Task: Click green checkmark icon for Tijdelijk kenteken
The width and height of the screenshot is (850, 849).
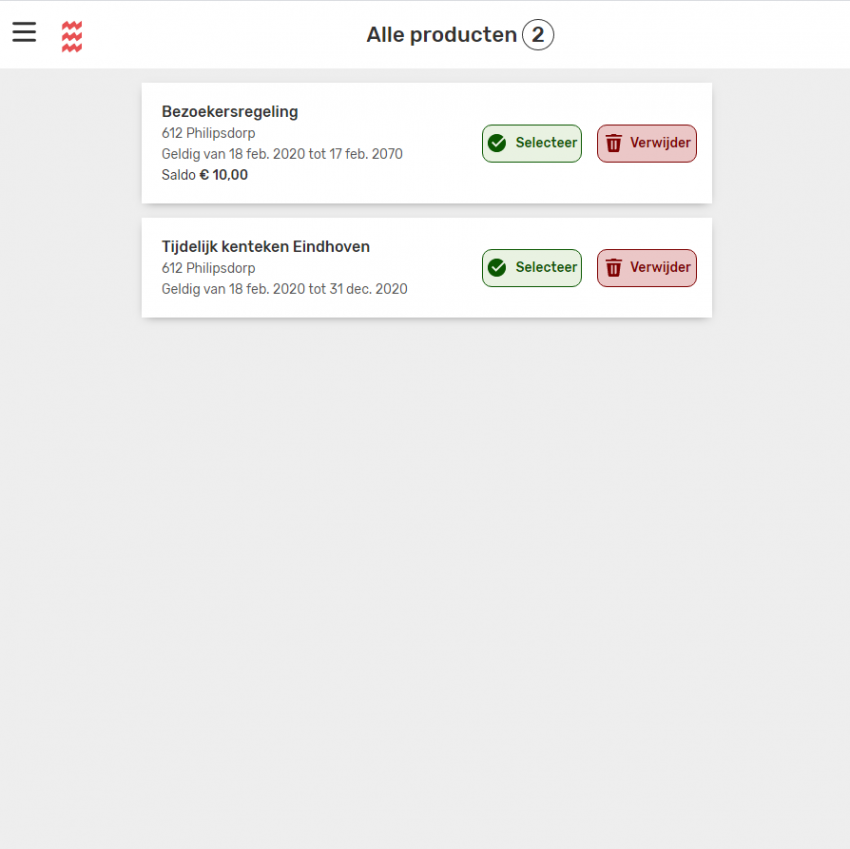Action: (497, 268)
